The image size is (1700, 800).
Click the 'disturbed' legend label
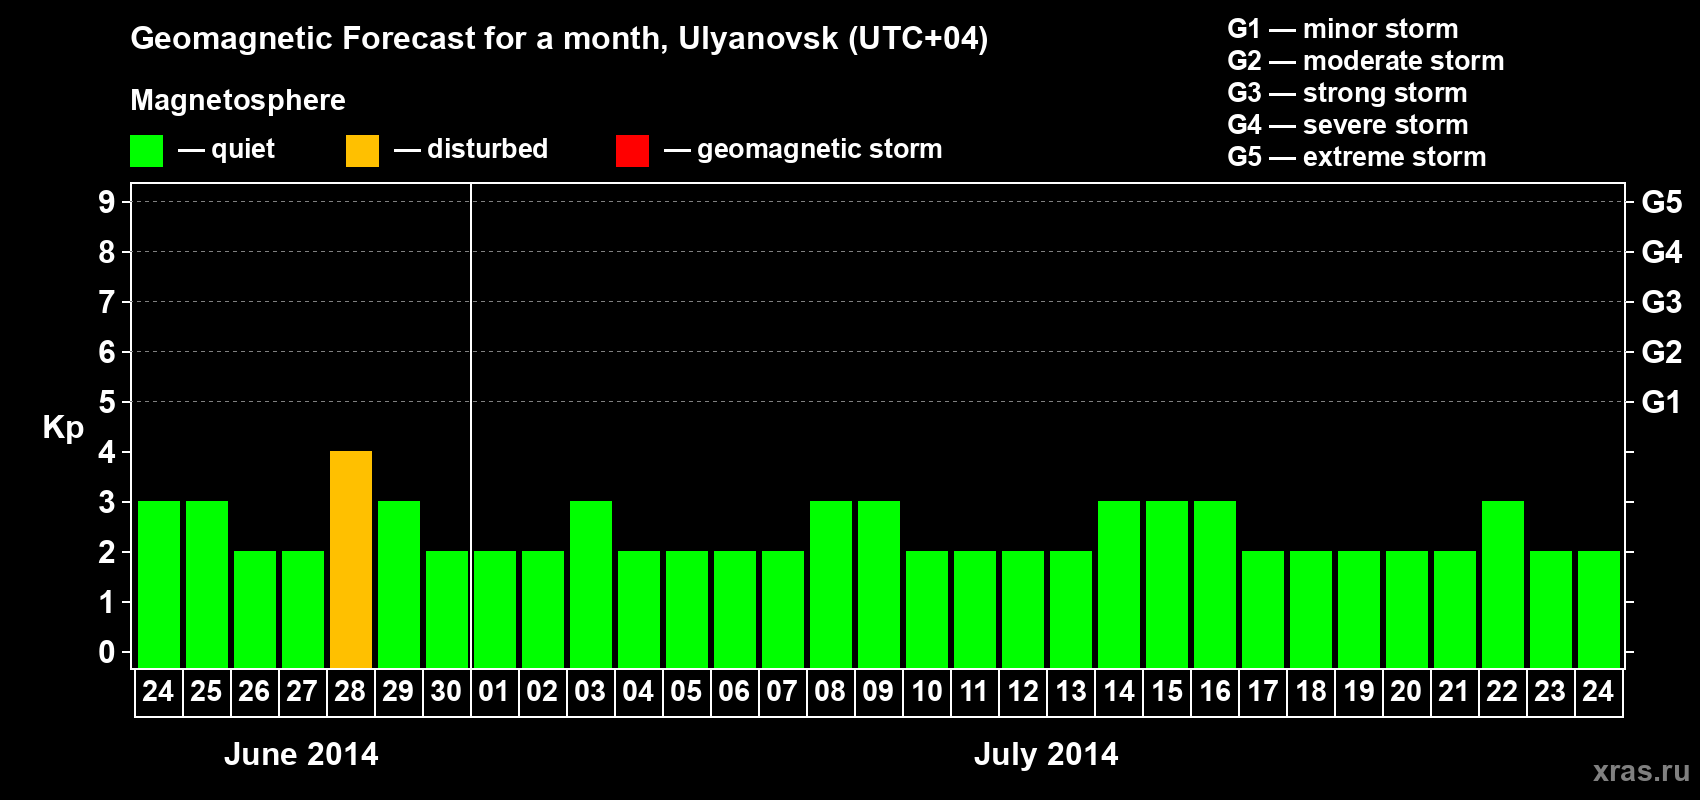[x=488, y=149]
